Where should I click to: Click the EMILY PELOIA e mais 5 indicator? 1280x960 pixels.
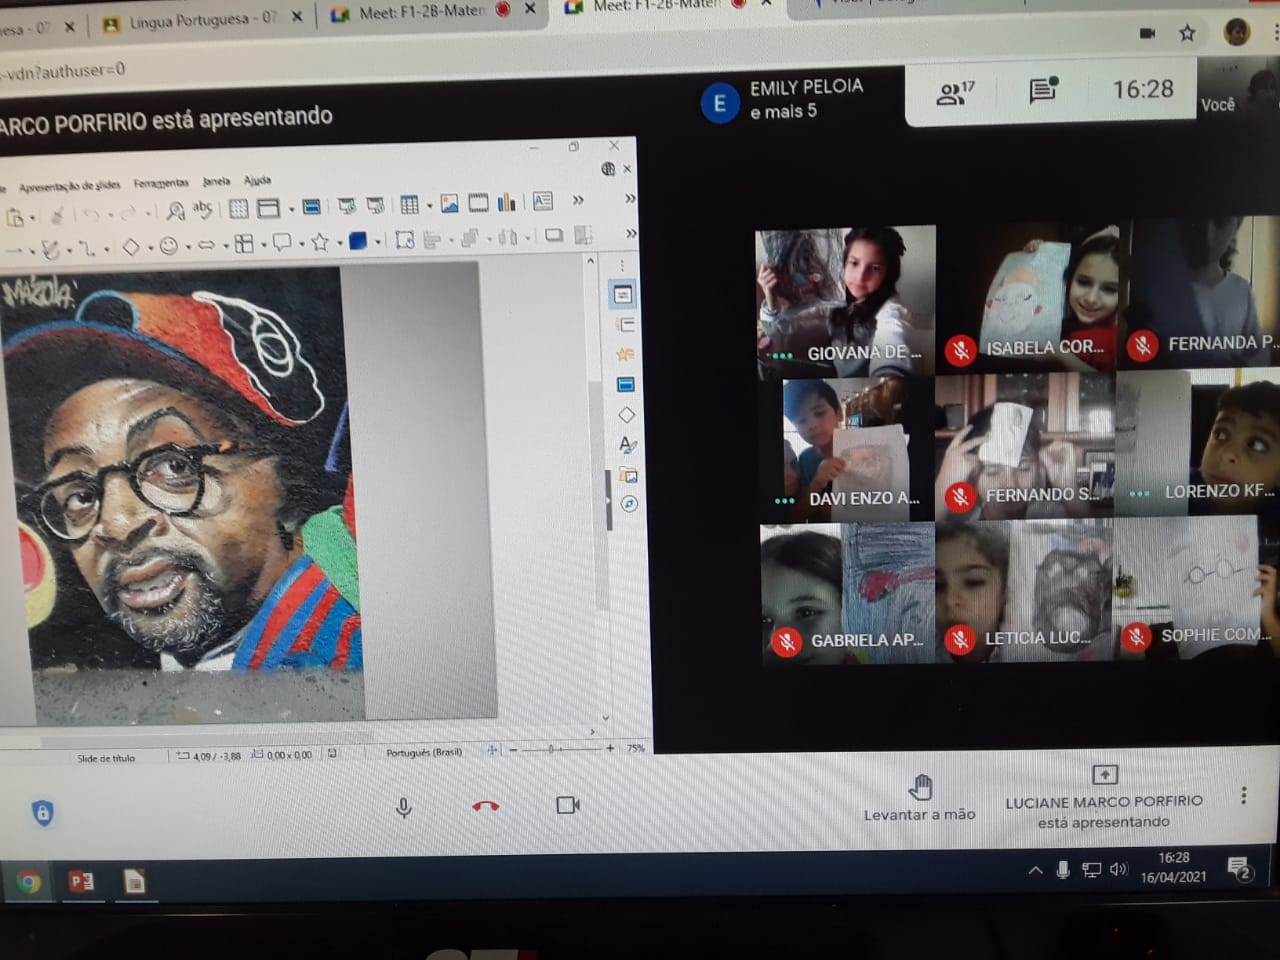point(782,99)
